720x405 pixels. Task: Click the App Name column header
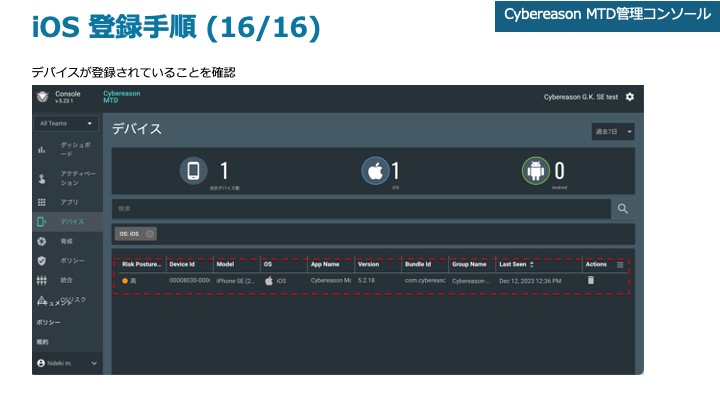pos(325,264)
